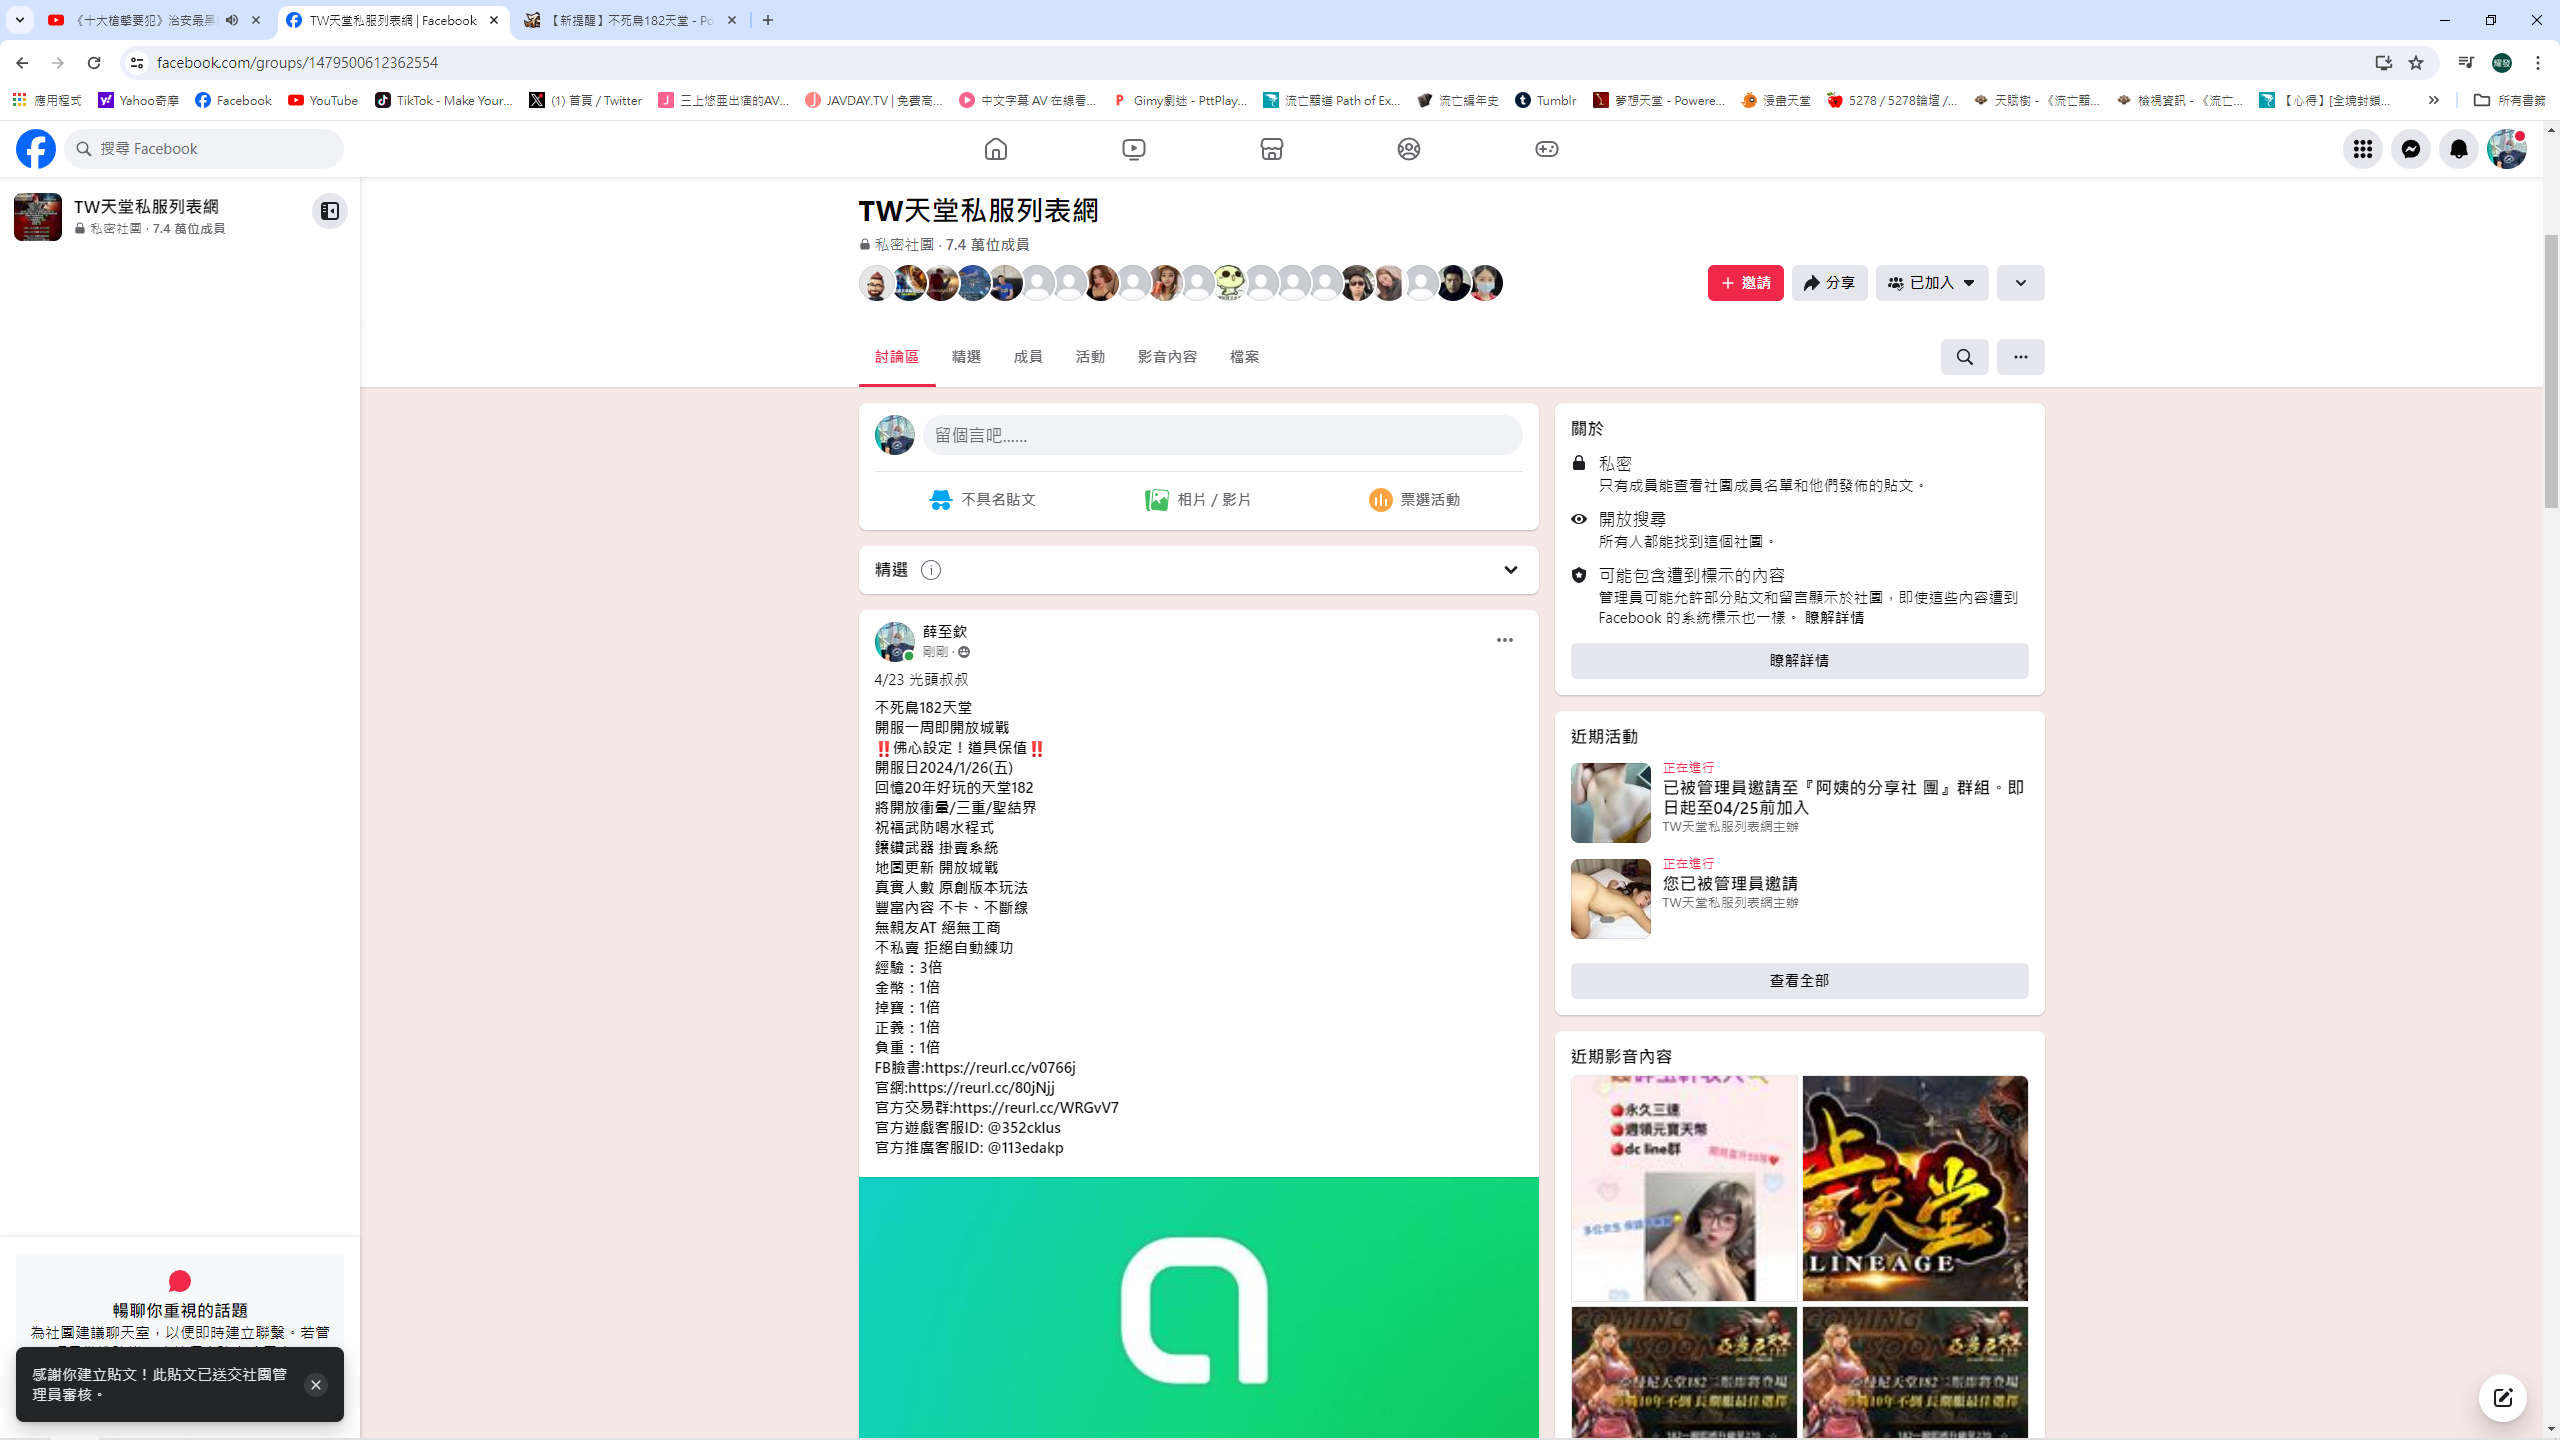2560x1440 pixels.
Task: Open the 薛至欽 author name link
Action: [945, 632]
